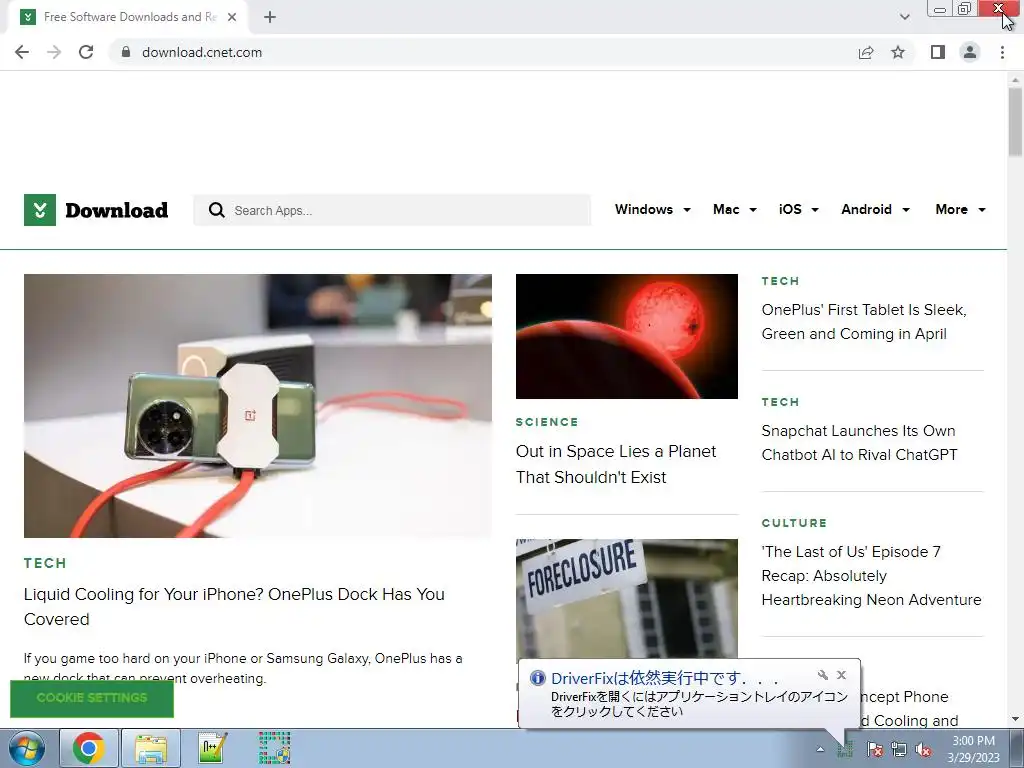Click the network tray icon
This screenshot has height=768, width=1024.
click(x=899, y=749)
